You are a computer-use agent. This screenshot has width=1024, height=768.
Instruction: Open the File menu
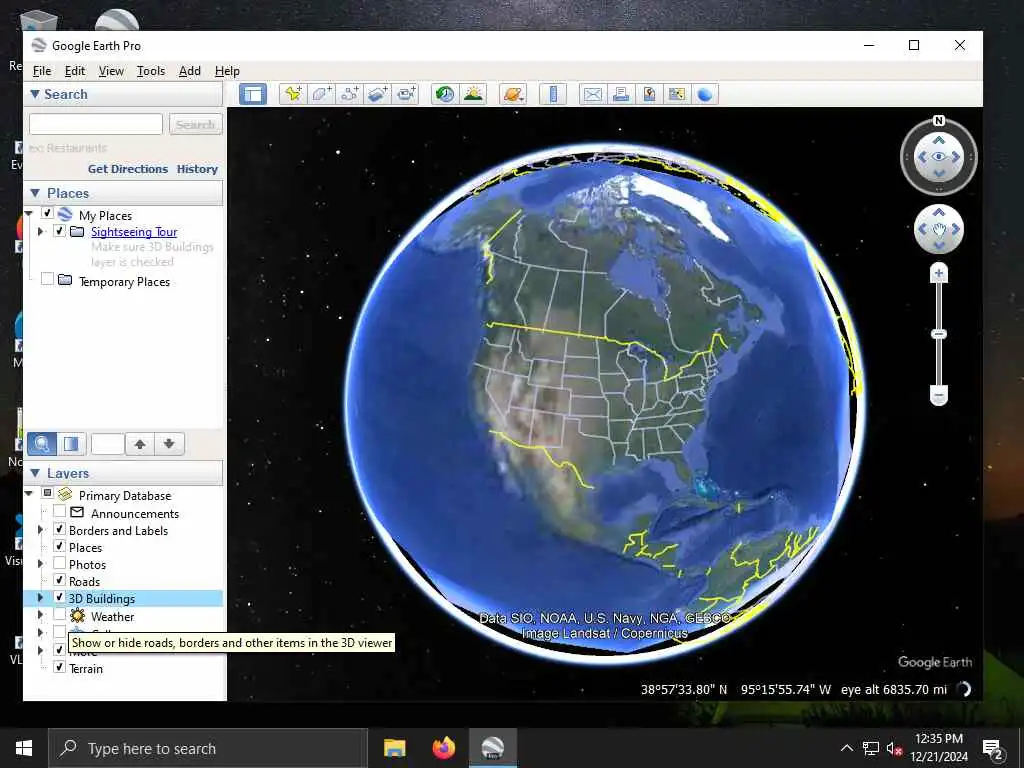(42, 71)
